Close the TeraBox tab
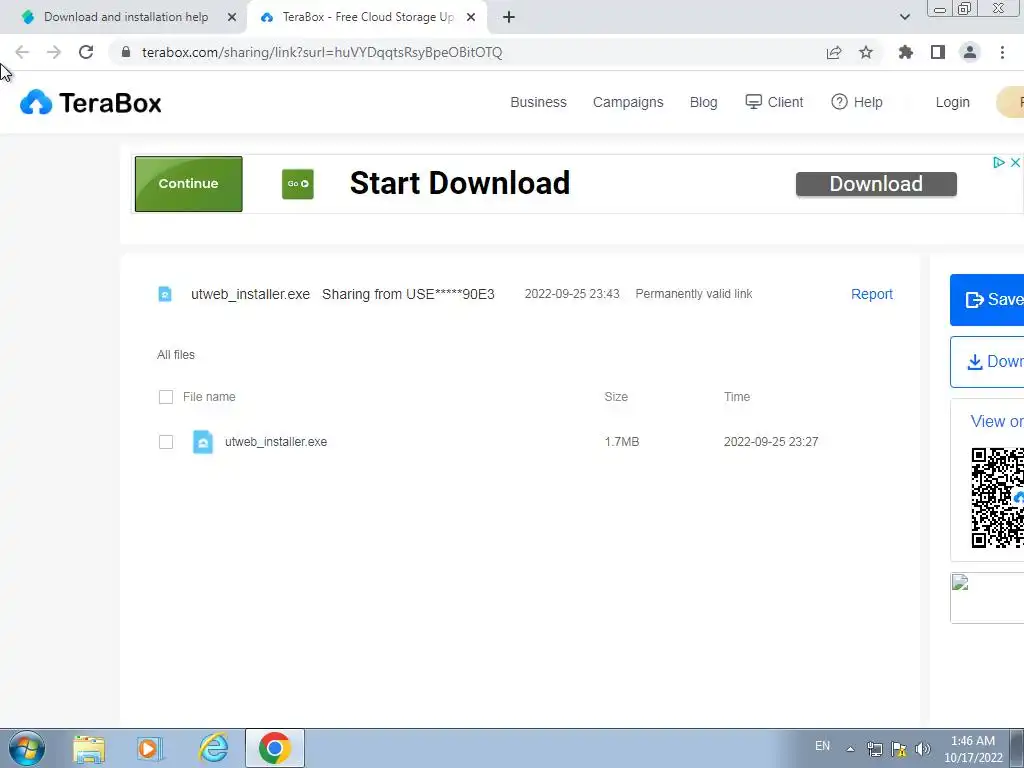 pyautogui.click(x=471, y=17)
